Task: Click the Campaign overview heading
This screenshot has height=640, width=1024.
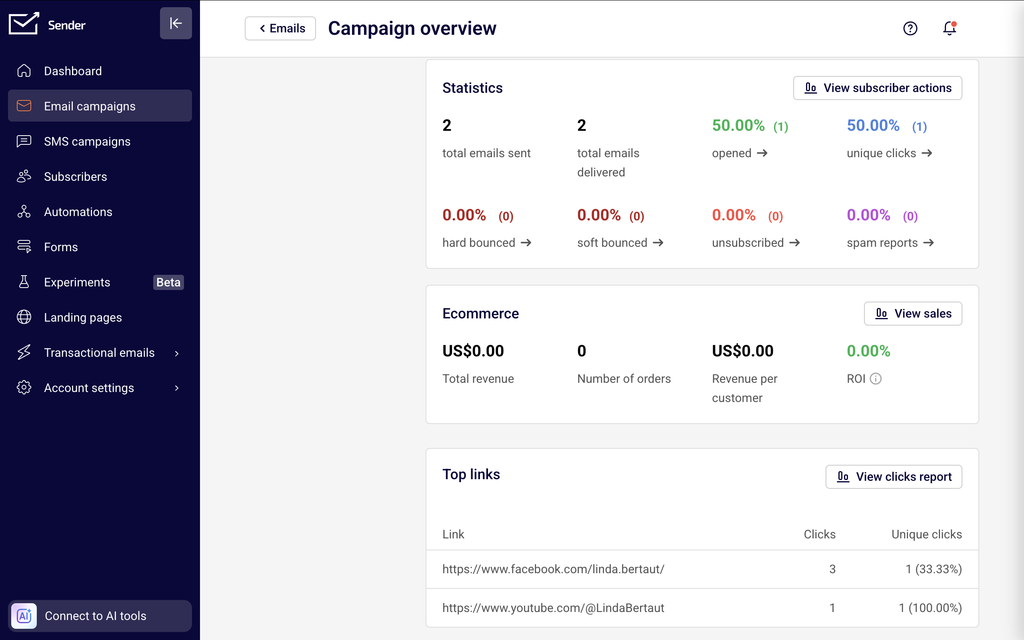Action: pos(412,29)
